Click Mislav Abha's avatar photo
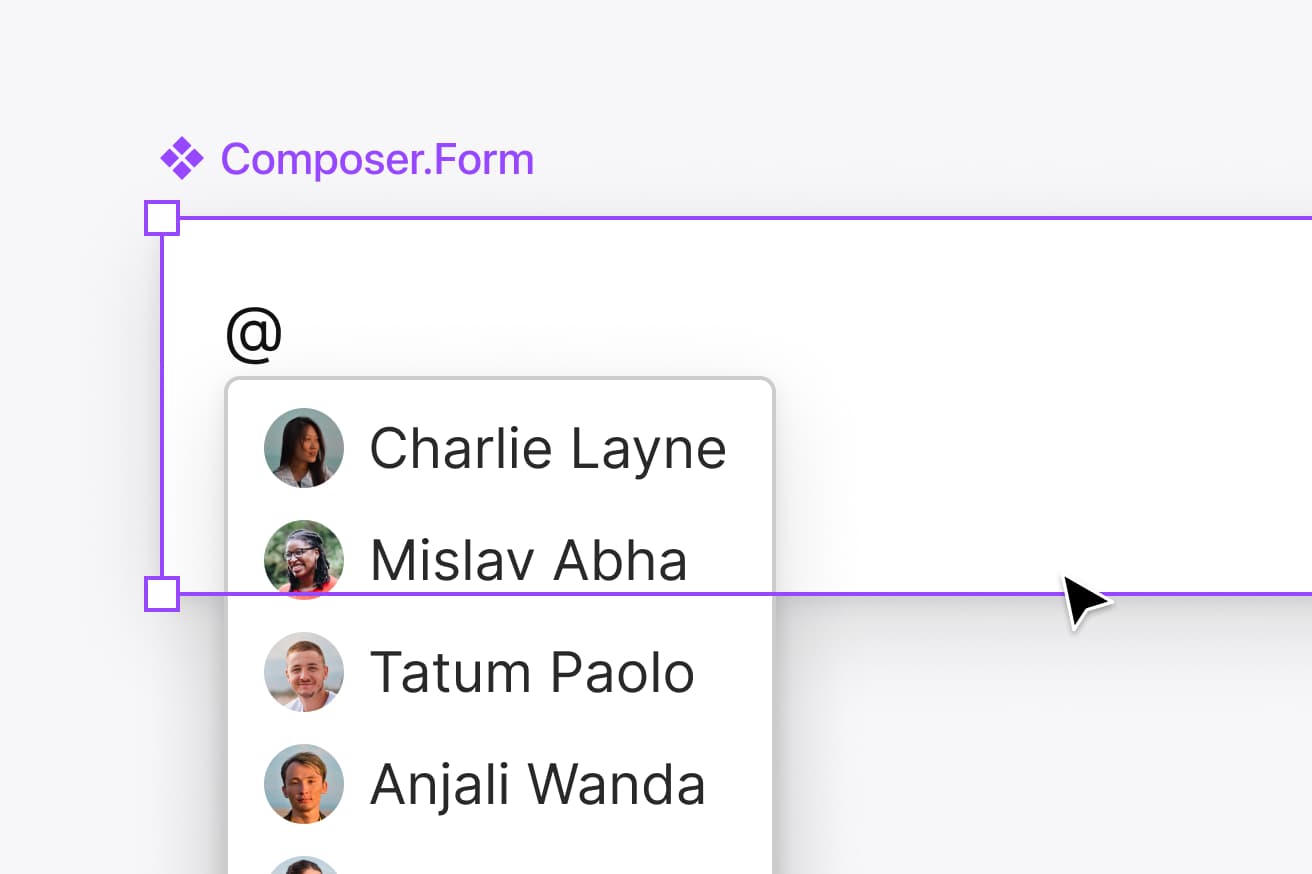The image size is (1312, 874). click(x=304, y=559)
